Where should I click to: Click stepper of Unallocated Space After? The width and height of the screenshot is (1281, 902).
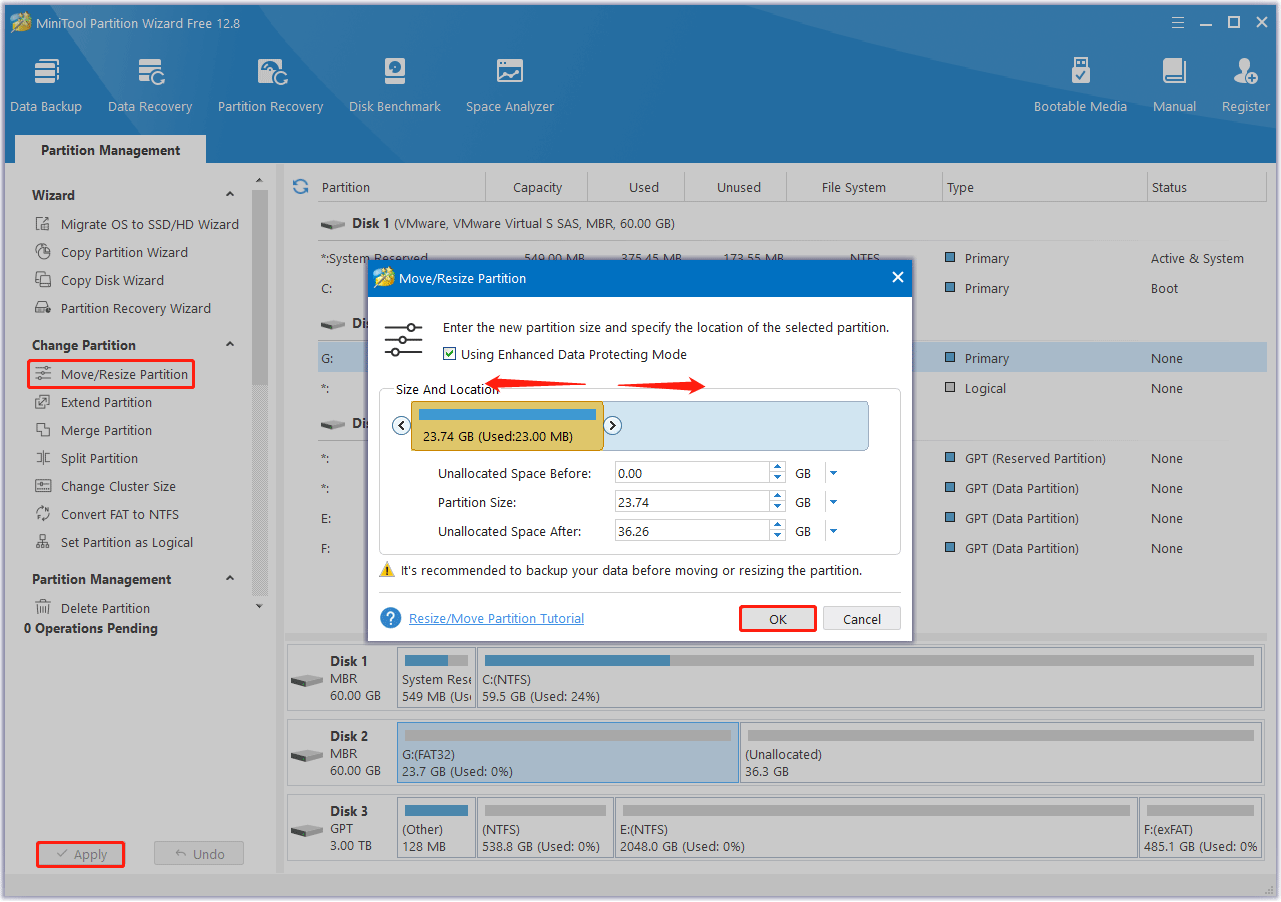[x=777, y=531]
